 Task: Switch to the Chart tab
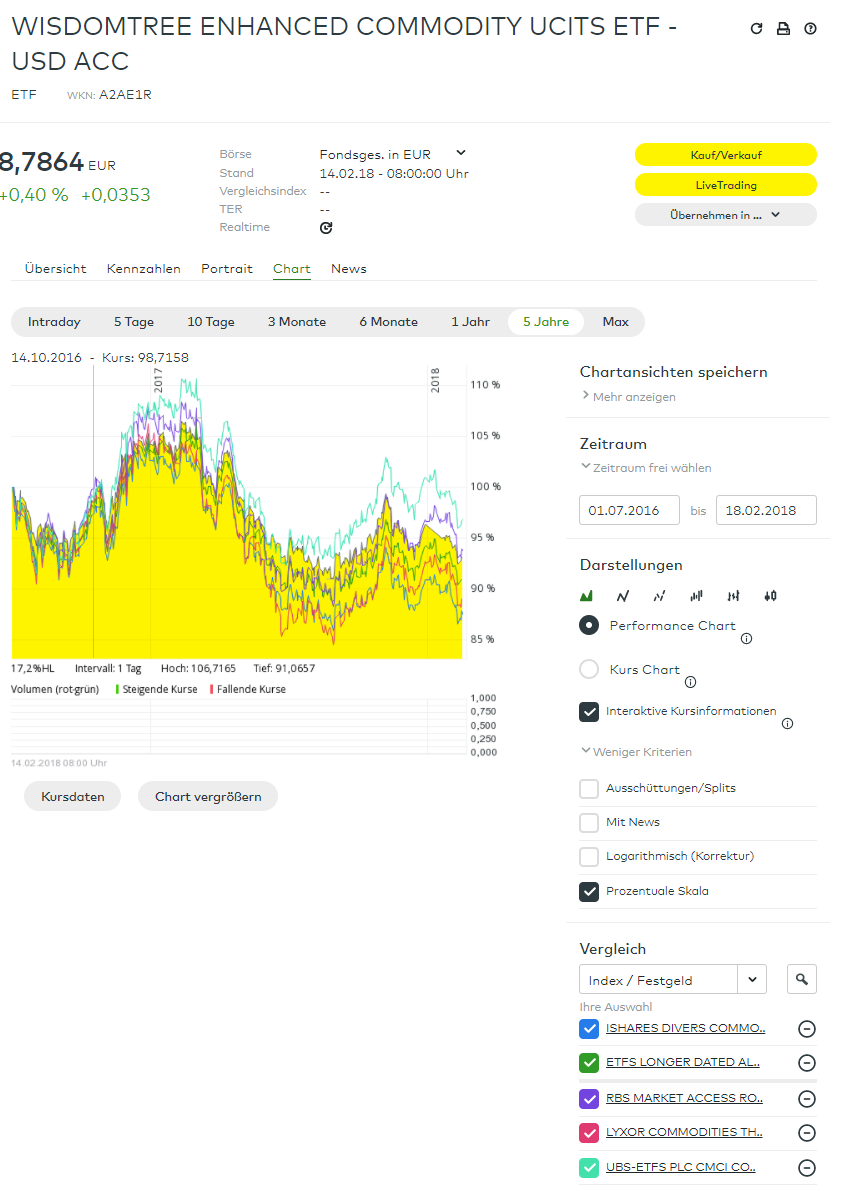[x=292, y=269]
